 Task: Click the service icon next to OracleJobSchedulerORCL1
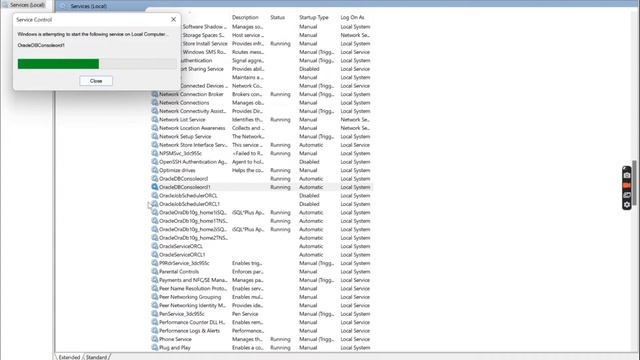(x=155, y=204)
